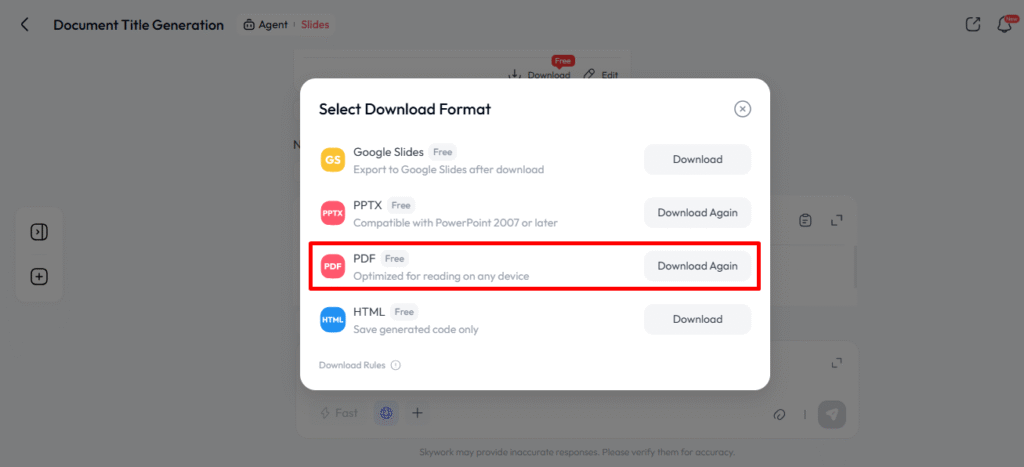The height and width of the screenshot is (467, 1024).
Task: Open the notifications bell
Action: click(1004, 25)
